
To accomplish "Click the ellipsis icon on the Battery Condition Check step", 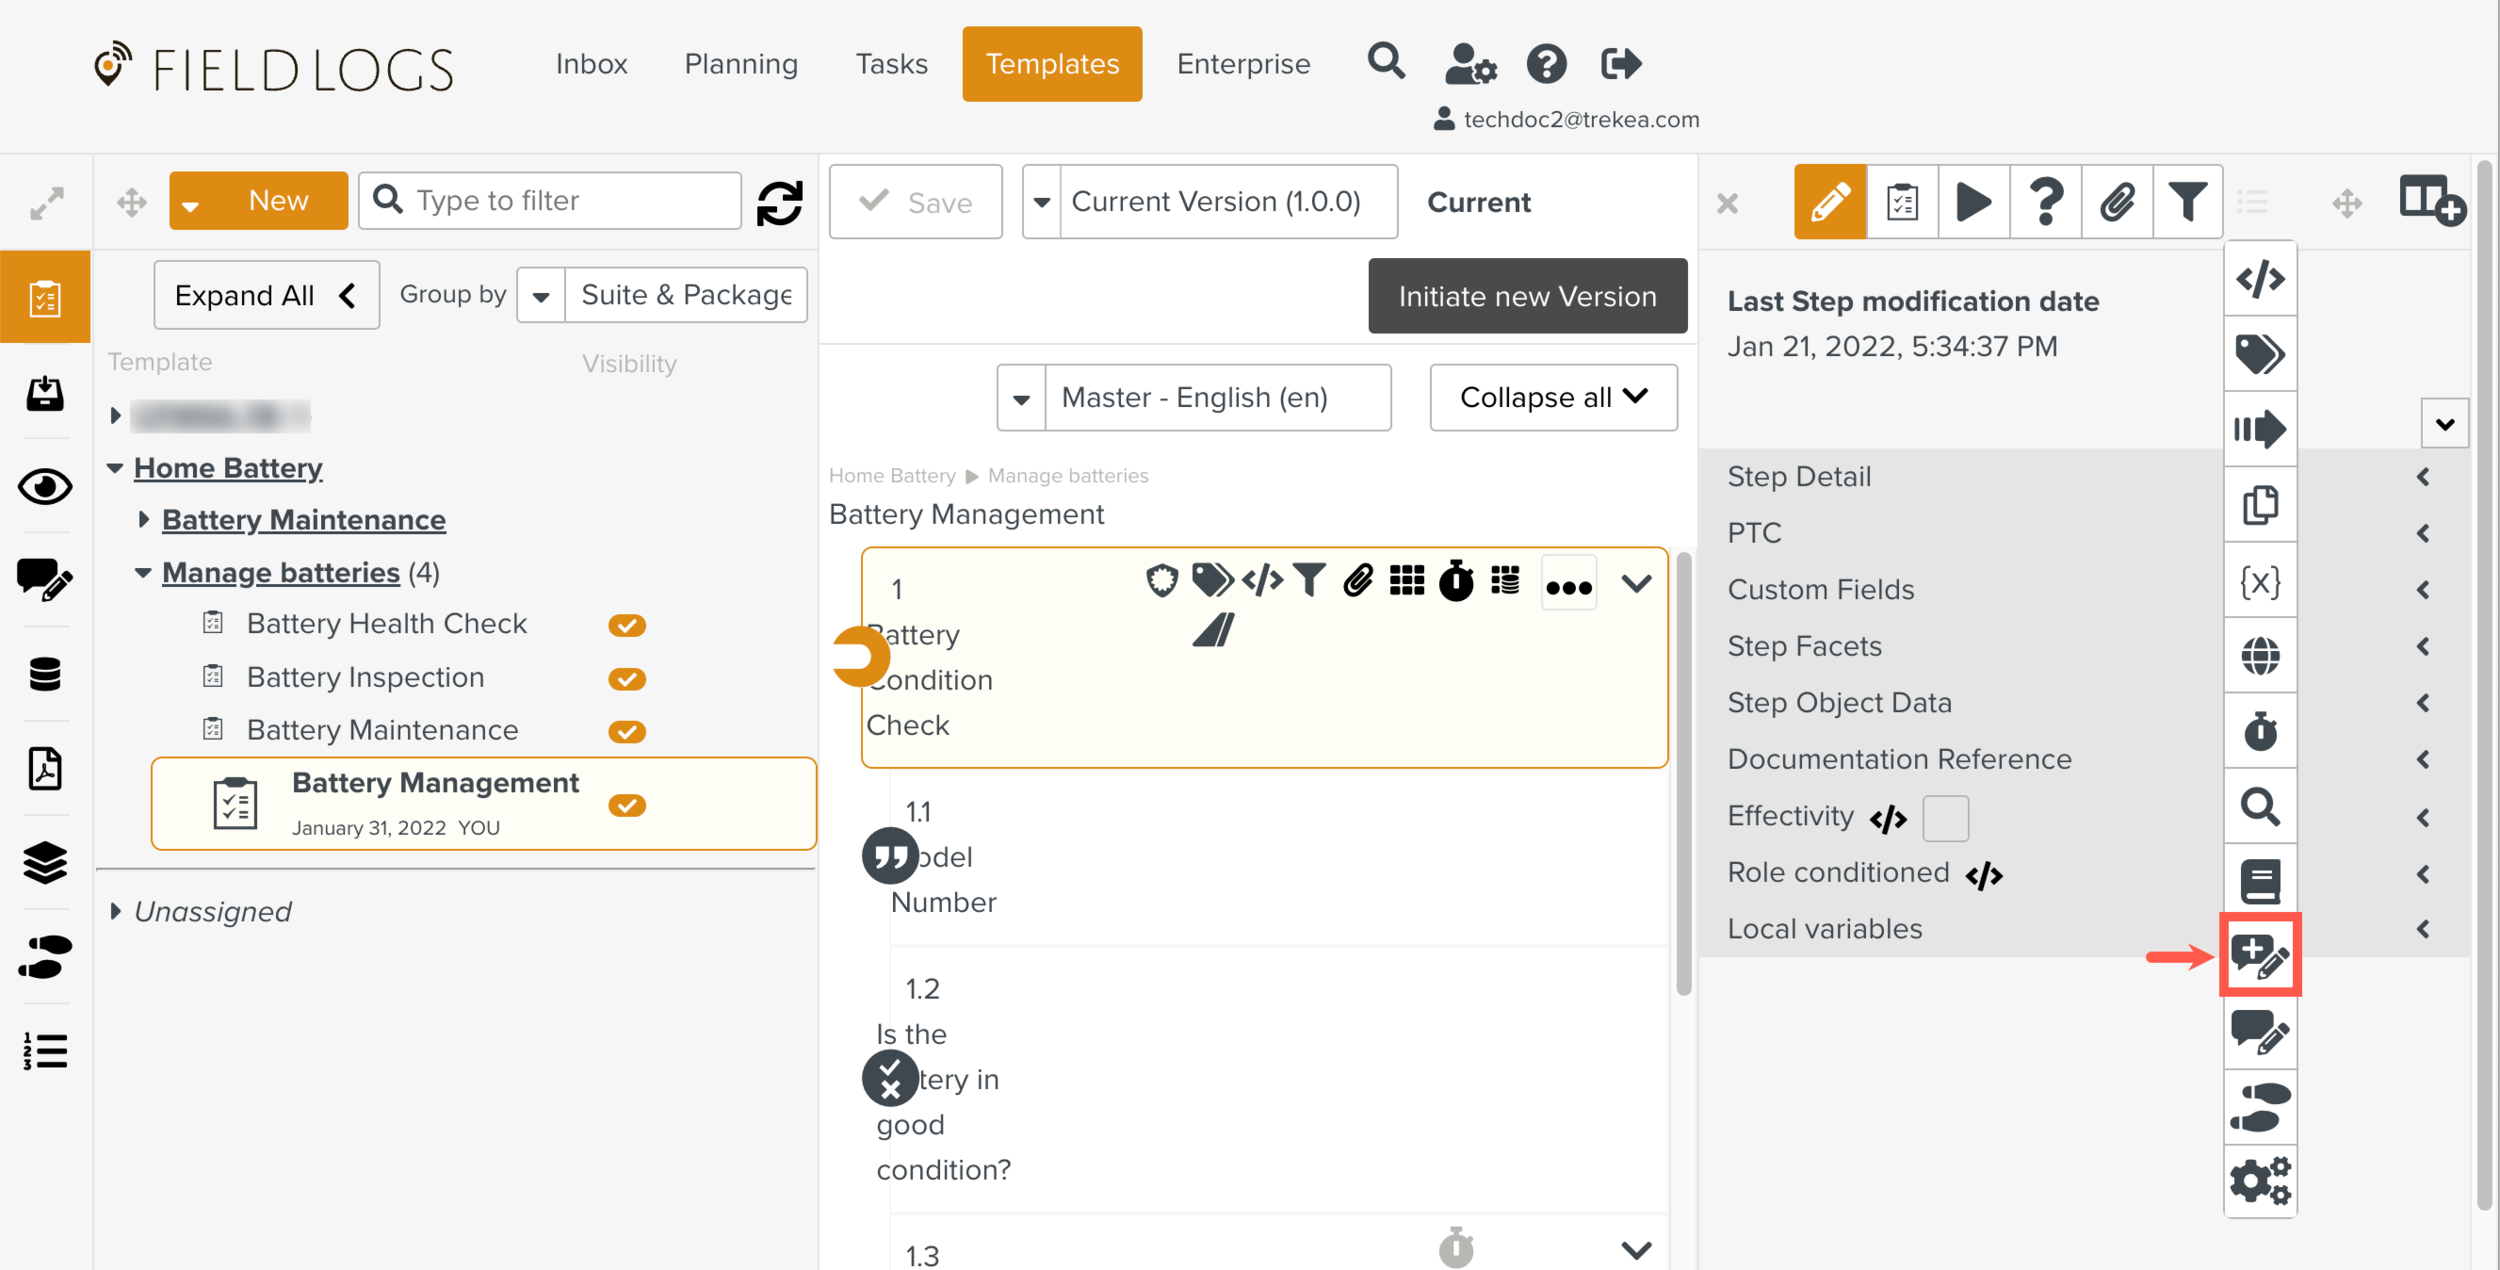I will pyautogui.click(x=1568, y=582).
